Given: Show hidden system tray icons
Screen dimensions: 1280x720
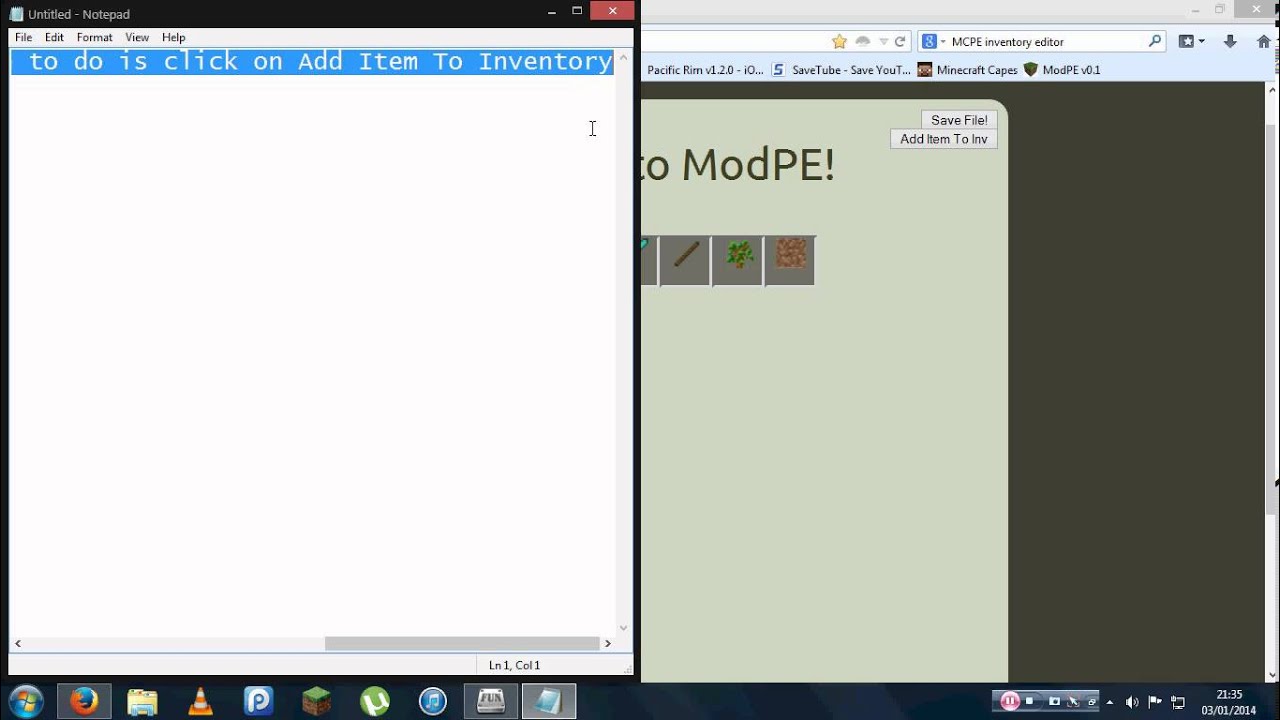Looking at the screenshot, I should (1110, 702).
